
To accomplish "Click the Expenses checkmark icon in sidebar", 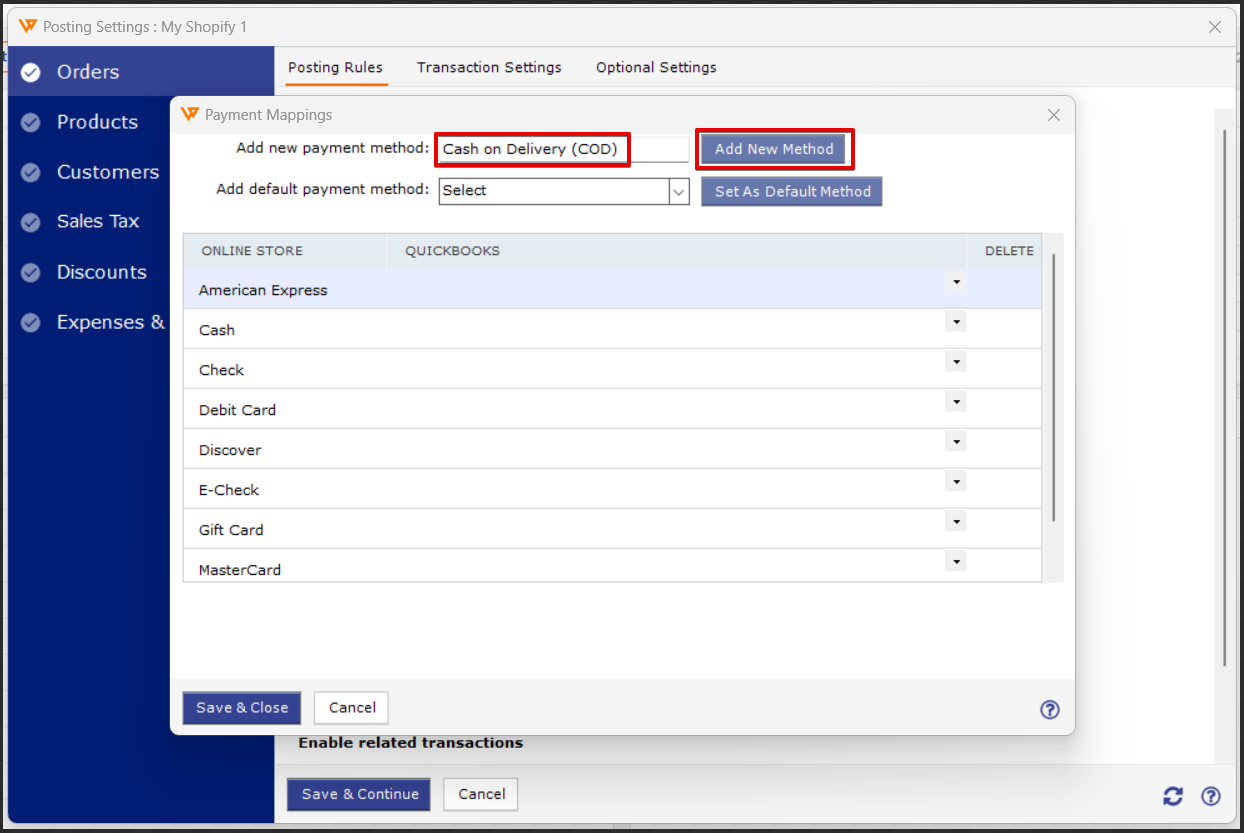I will click(x=31, y=322).
